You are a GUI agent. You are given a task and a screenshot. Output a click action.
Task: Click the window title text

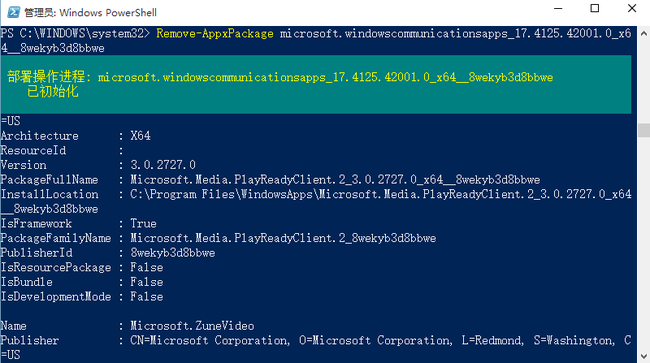tap(90, 12)
